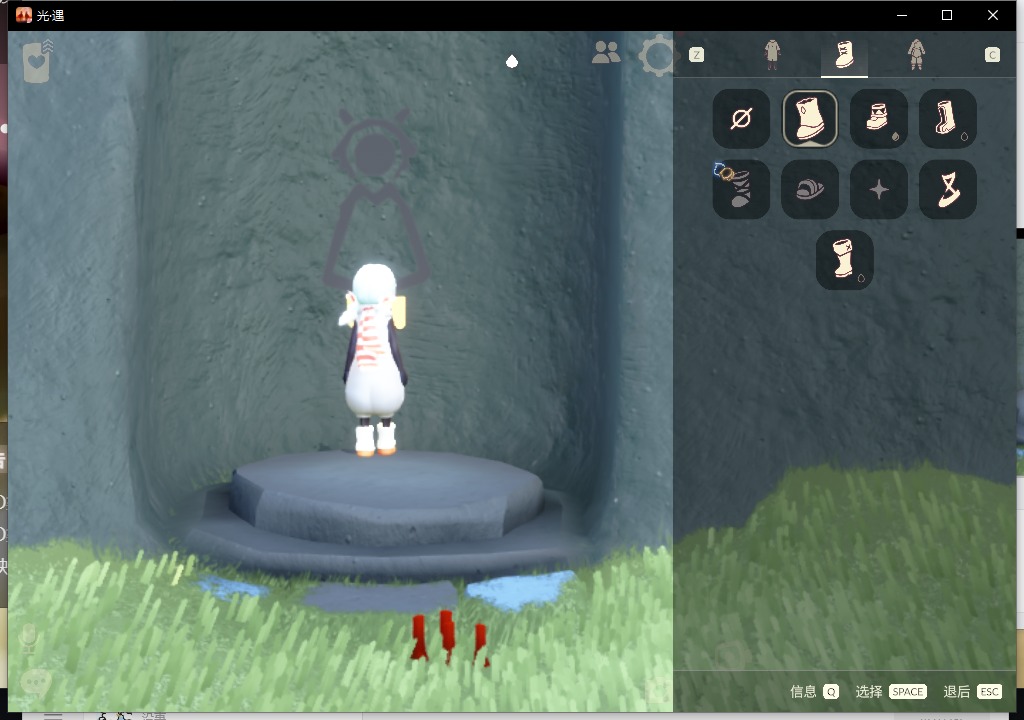1024x720 pixels.
Task: Open the heart emote card icon
Action: click(37, 61)
